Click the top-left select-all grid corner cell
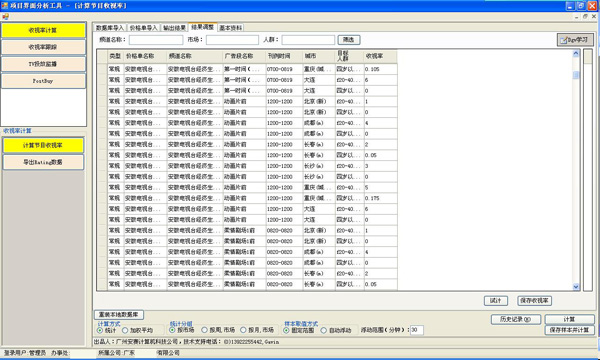This screenshot has height=360, width=600. [102, 56]
